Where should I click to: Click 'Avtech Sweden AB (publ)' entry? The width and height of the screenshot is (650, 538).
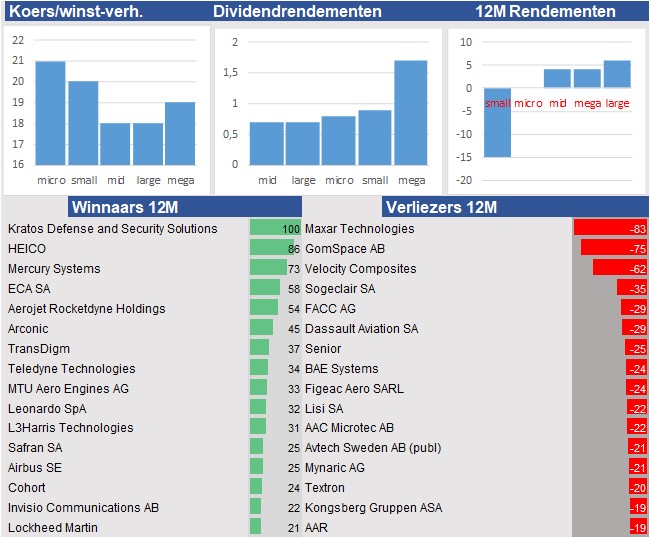point(373,448)
